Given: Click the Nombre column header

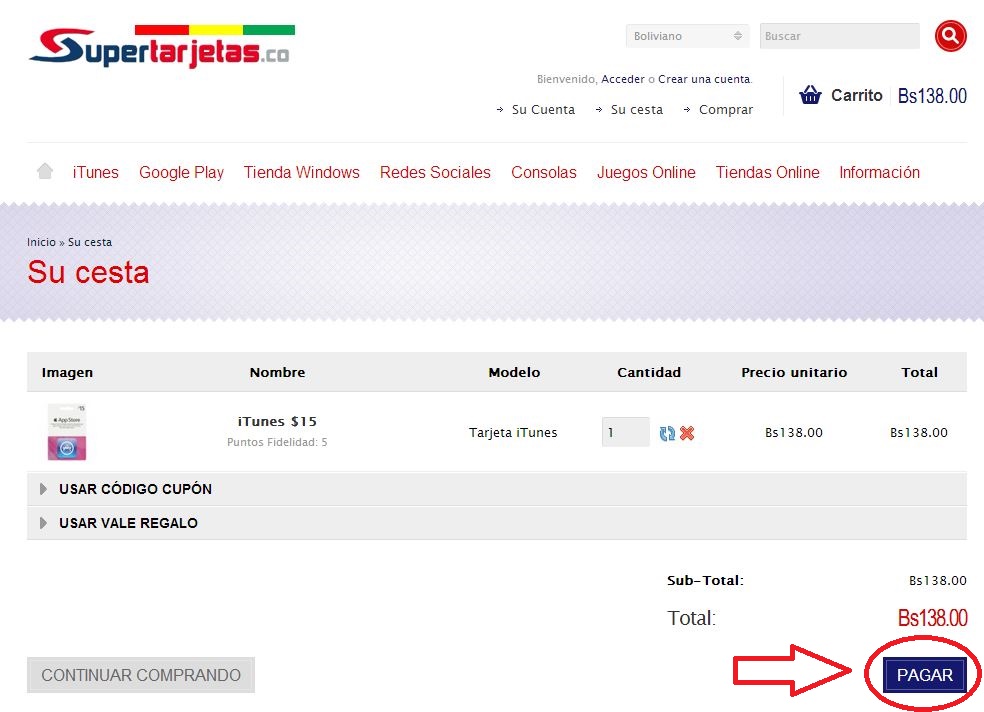Looking at the screenshot, I should 277,373.
